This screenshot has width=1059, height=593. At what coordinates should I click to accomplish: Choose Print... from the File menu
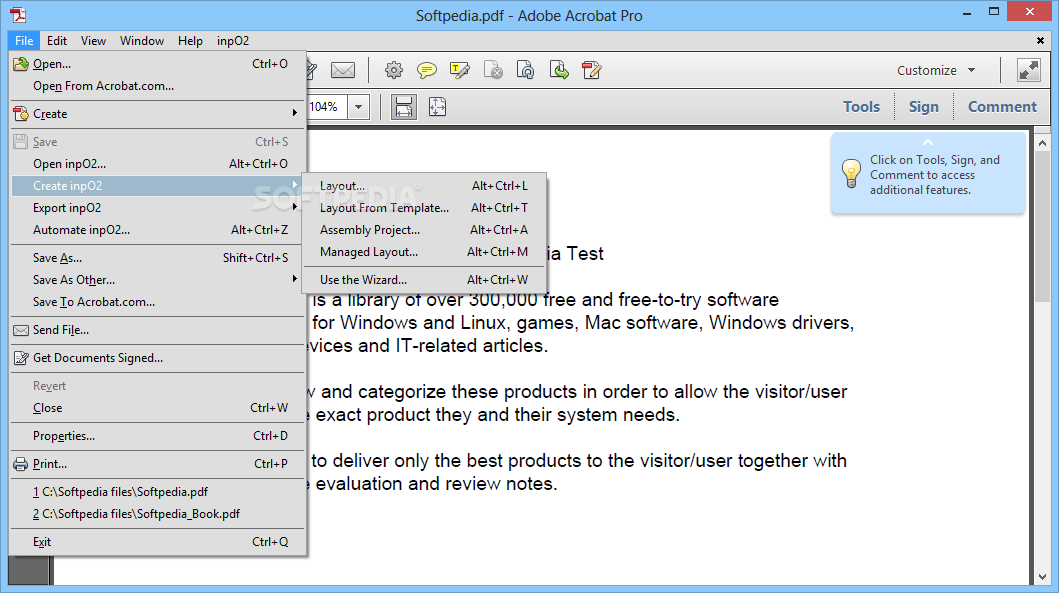click(x=157, y=464)
